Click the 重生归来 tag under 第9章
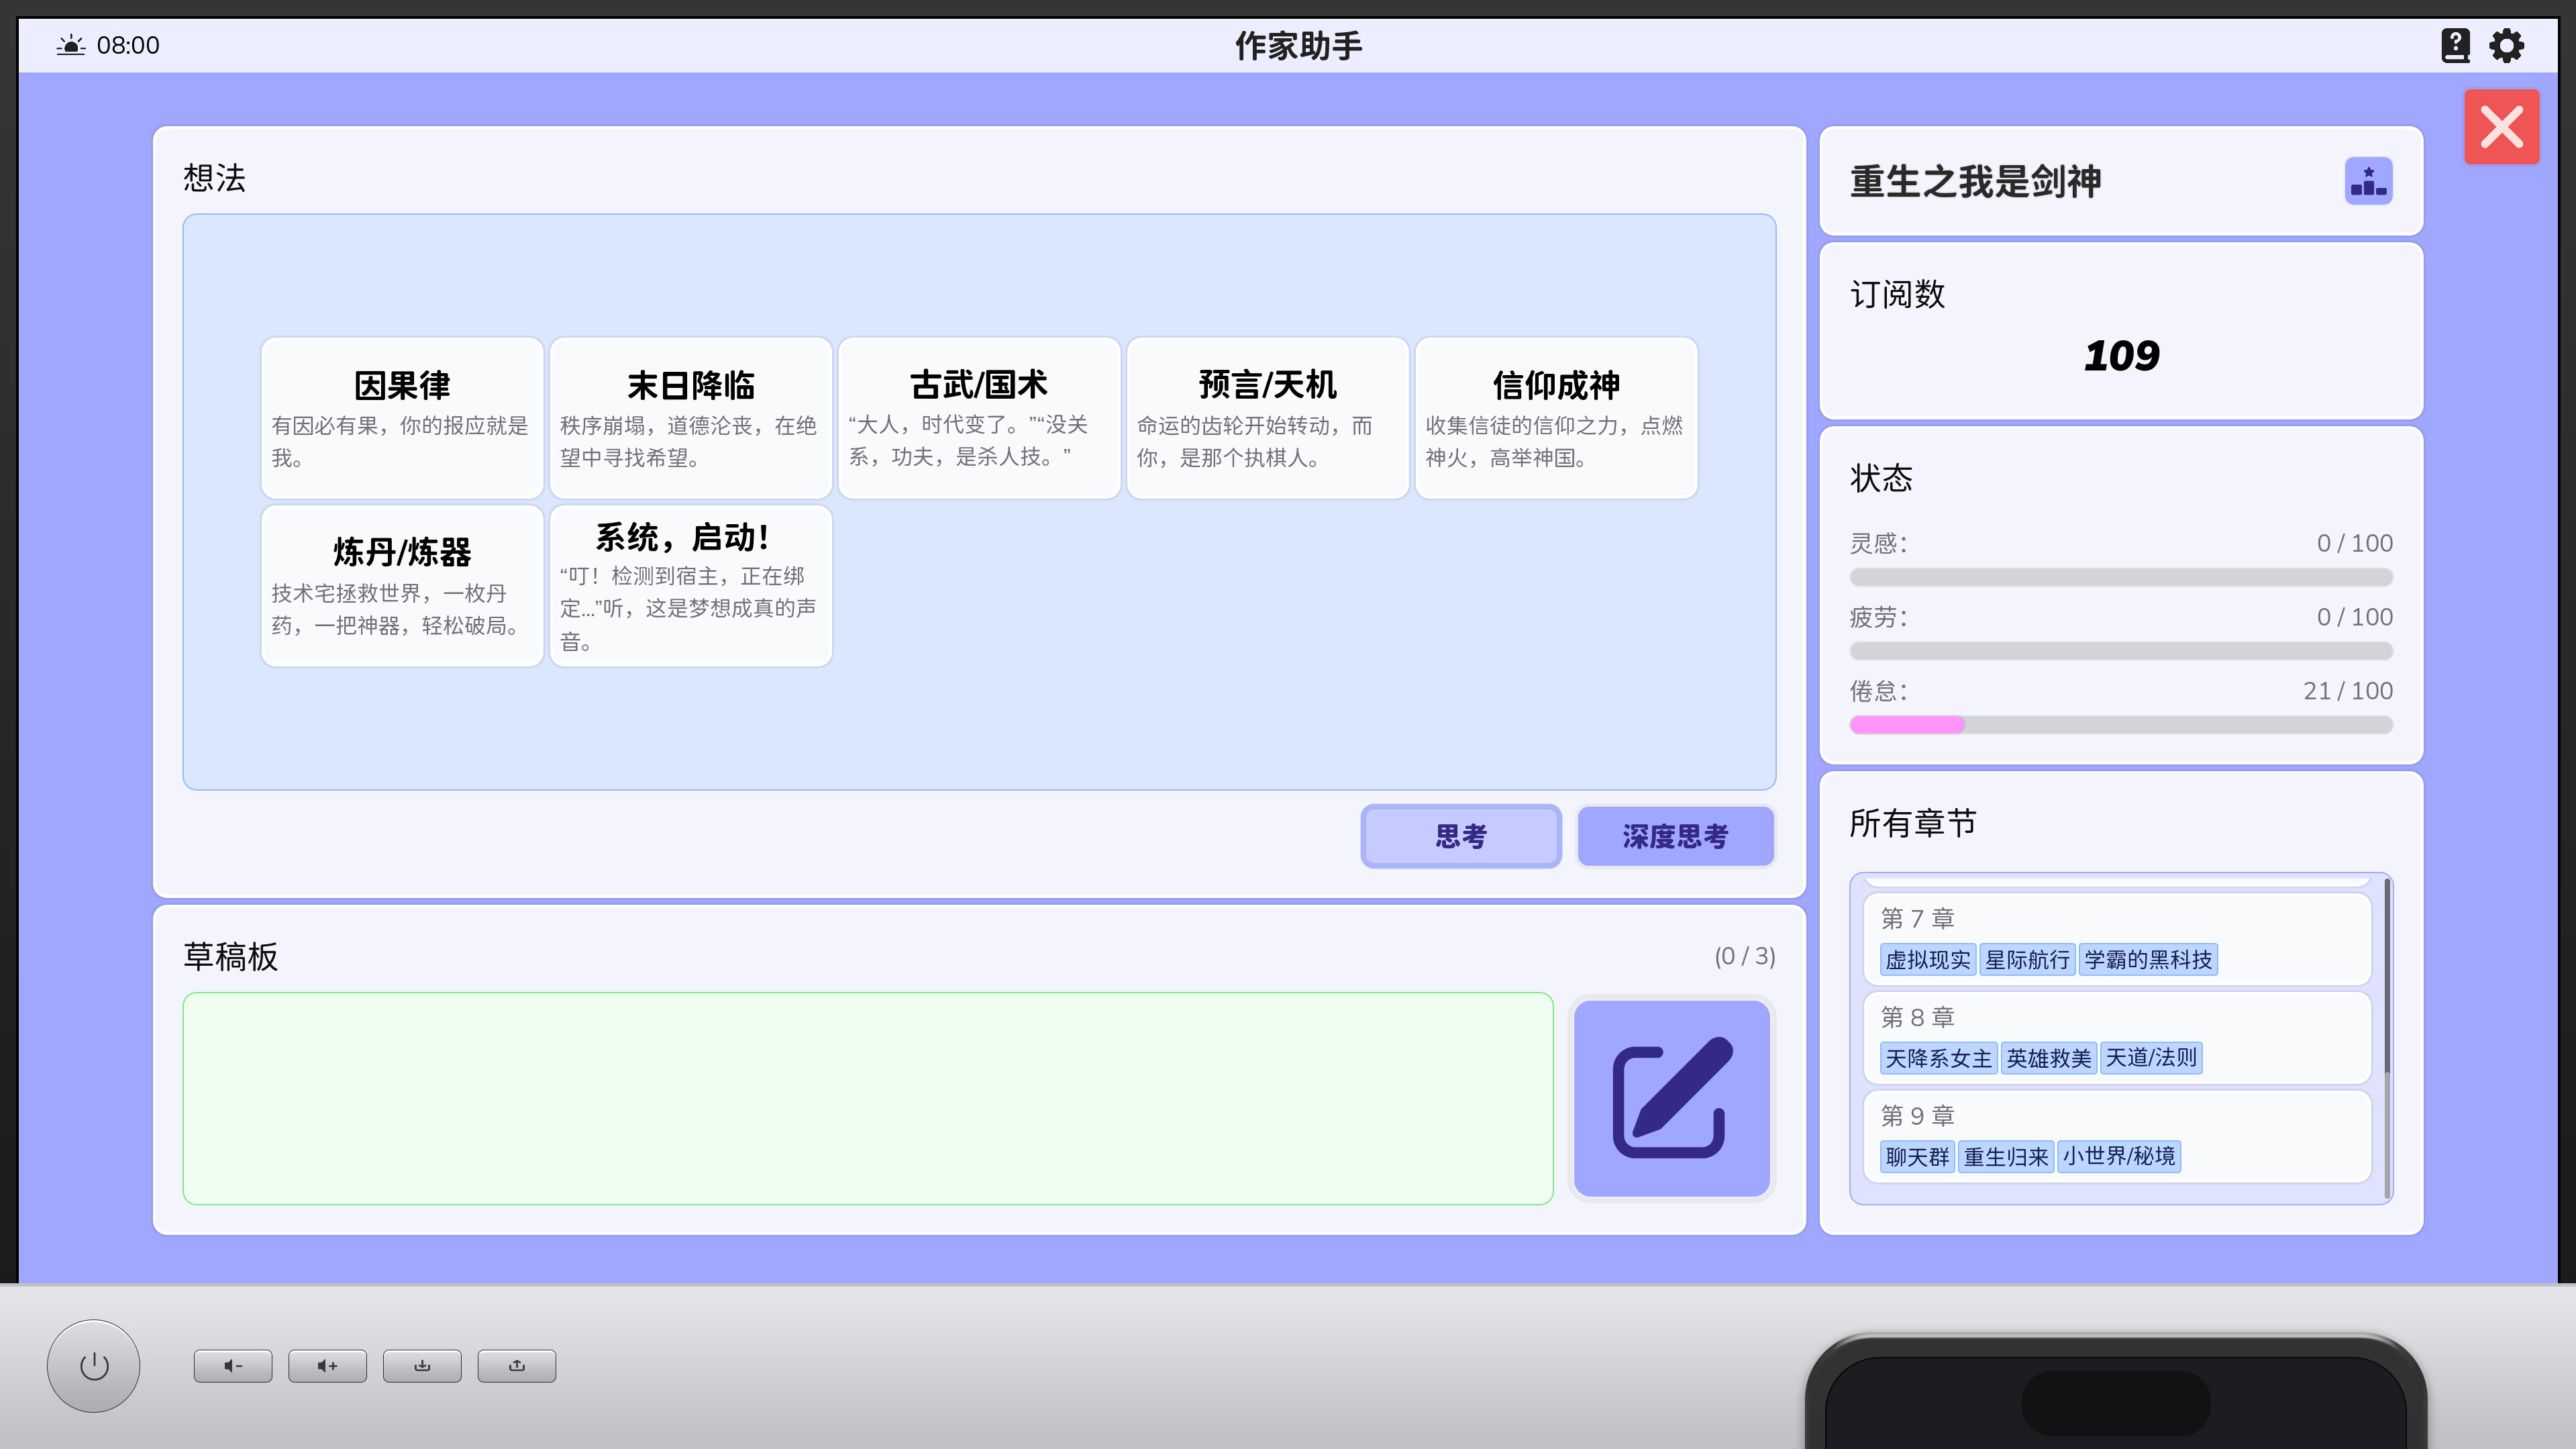2576x1449 pixels. [x=2005, y=1157]
